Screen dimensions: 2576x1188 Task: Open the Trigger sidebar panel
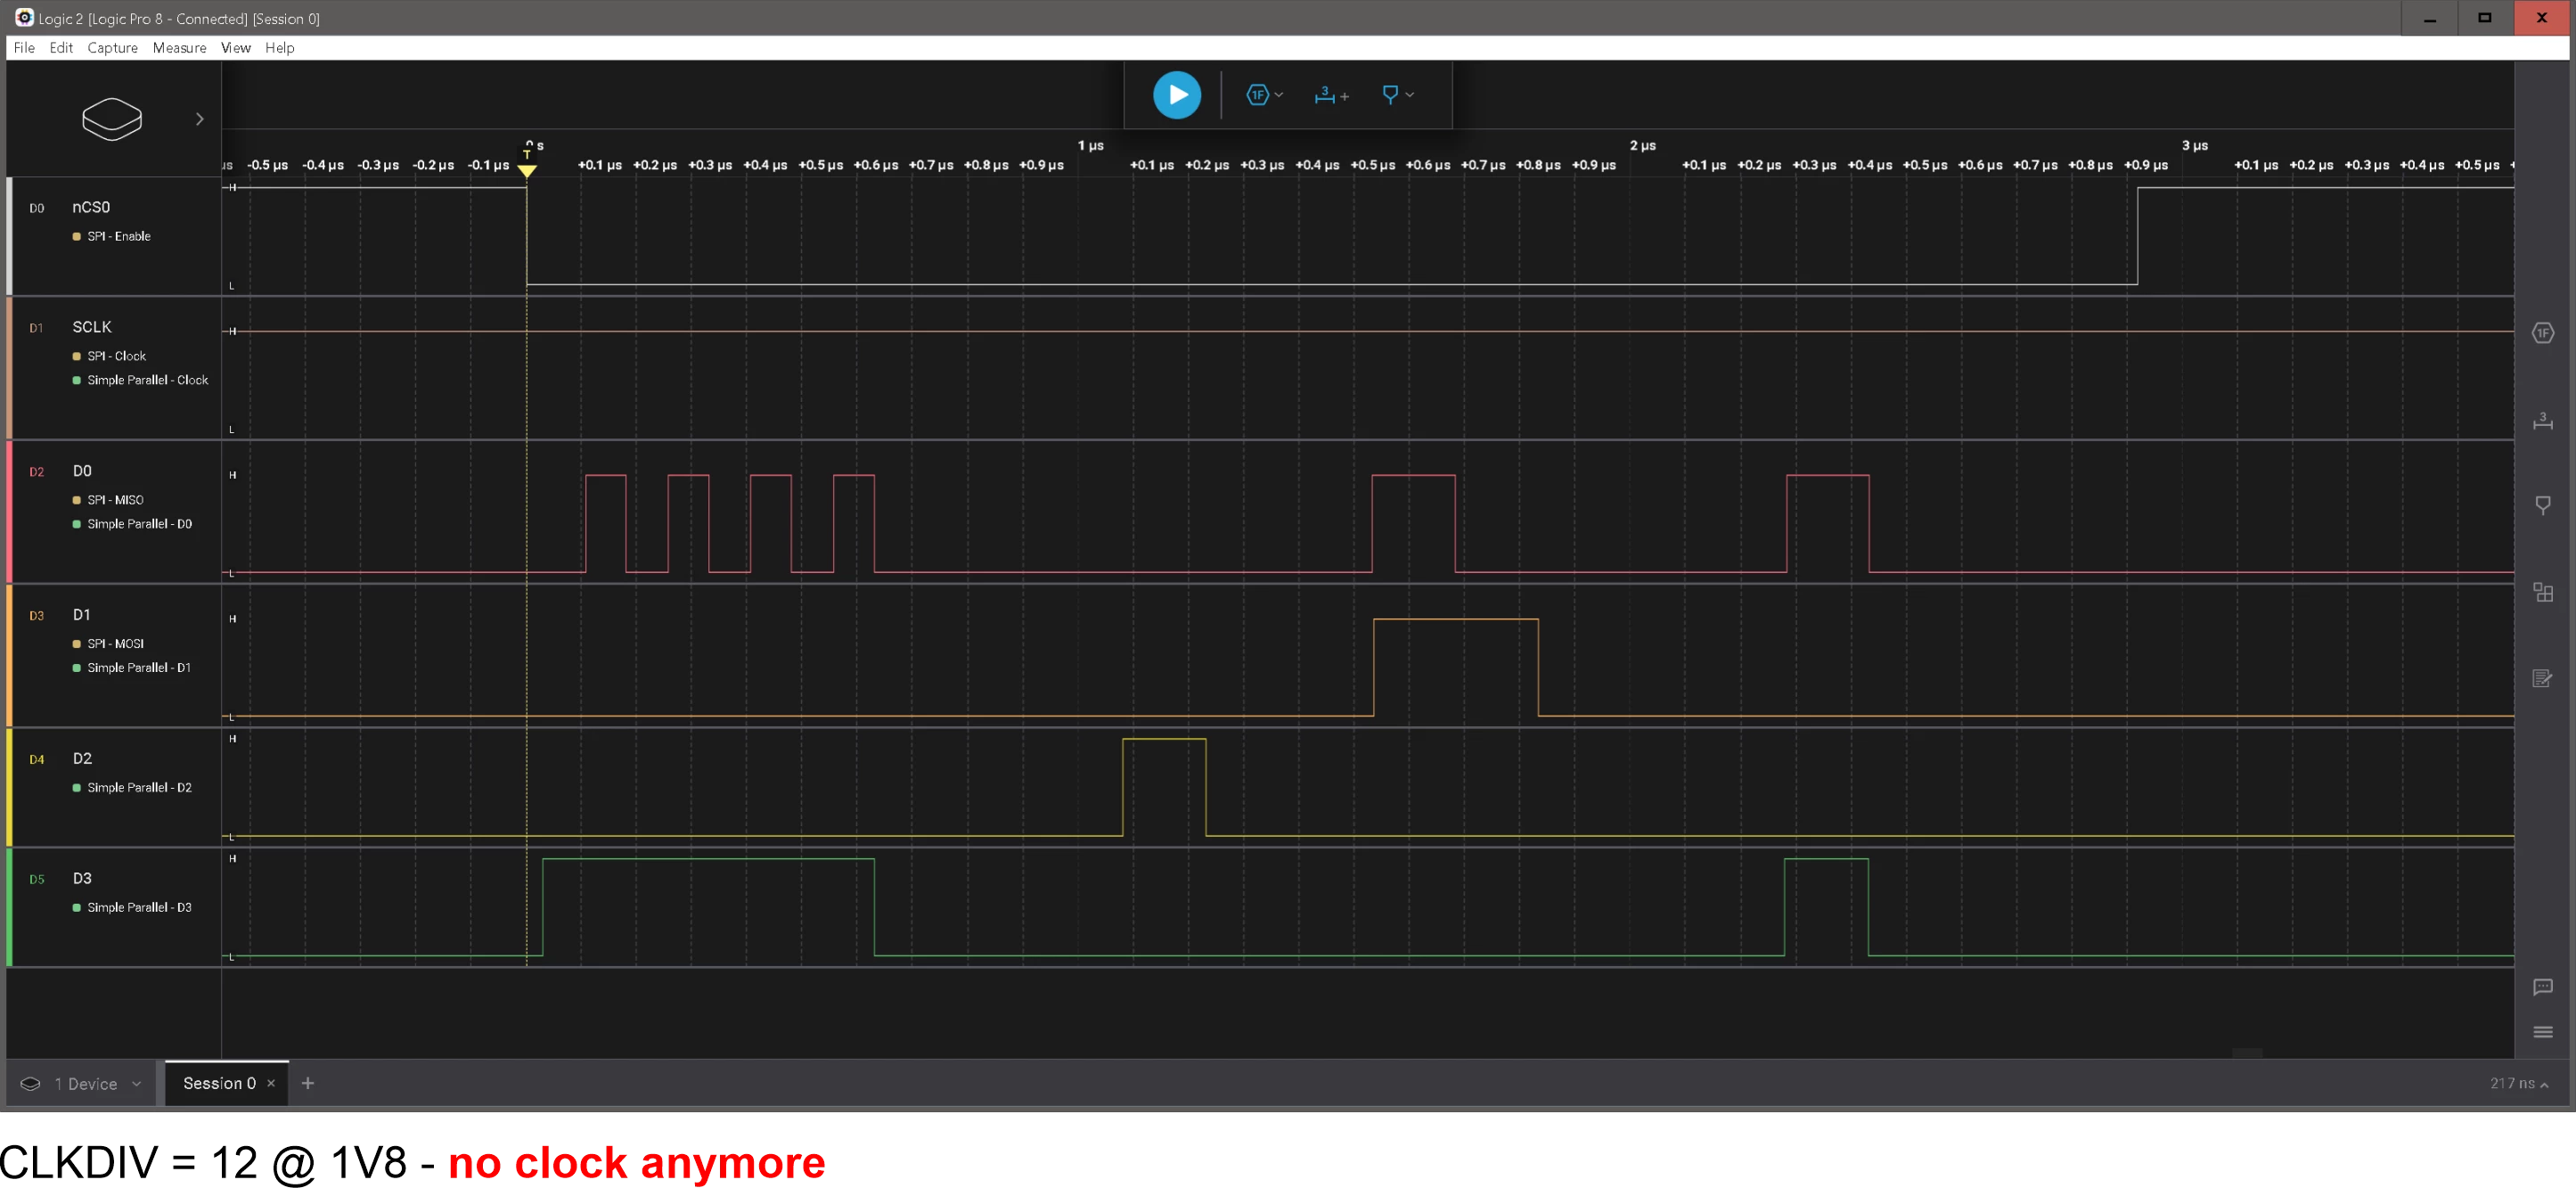click(x=2543, y=506)
